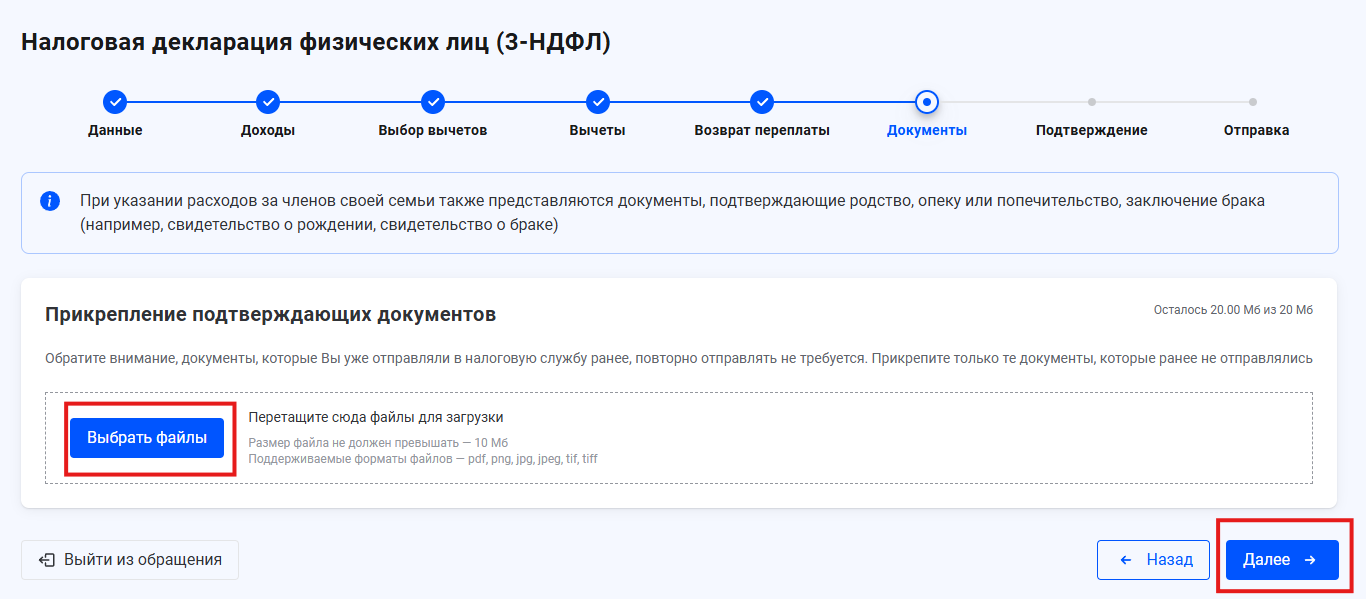1366x599 pixels.
Task: Click the checkmark icon above Вычеты
Action: tap(597, 101)
